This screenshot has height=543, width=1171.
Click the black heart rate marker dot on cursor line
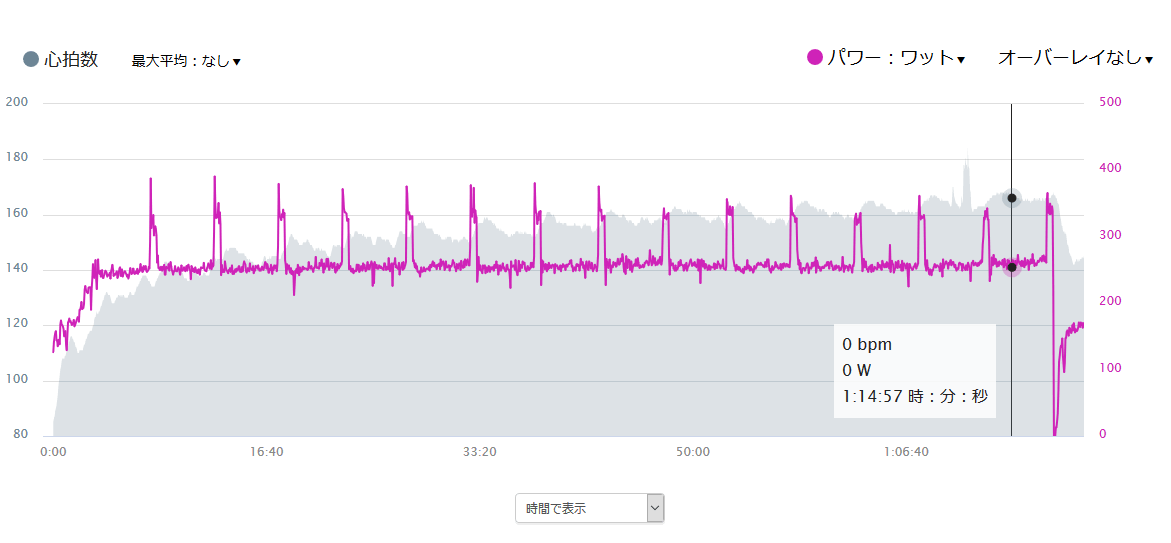click(1012, 198)
